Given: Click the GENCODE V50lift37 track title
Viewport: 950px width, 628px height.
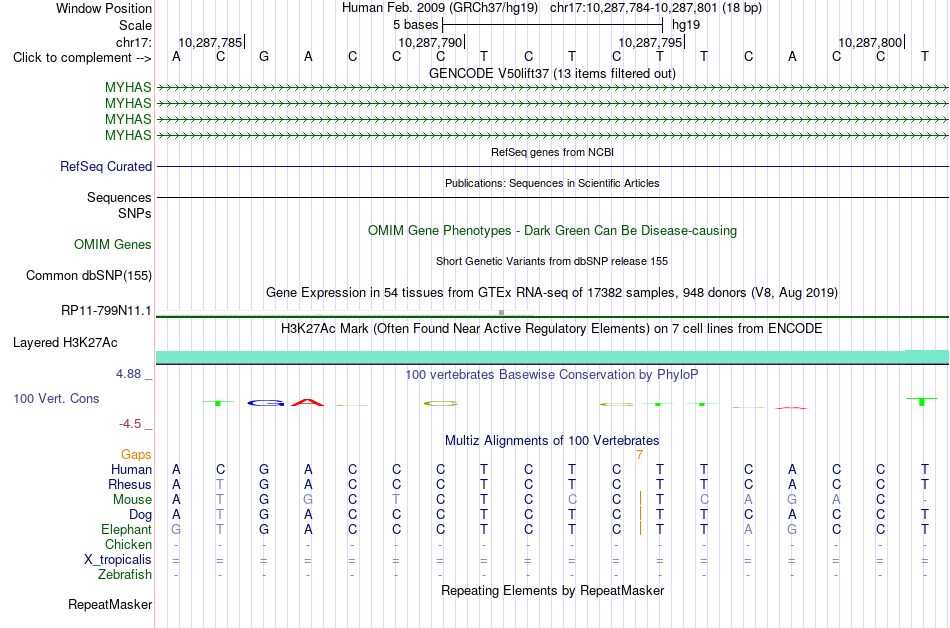Looking at the screenshot, I should tap(552, 73).
